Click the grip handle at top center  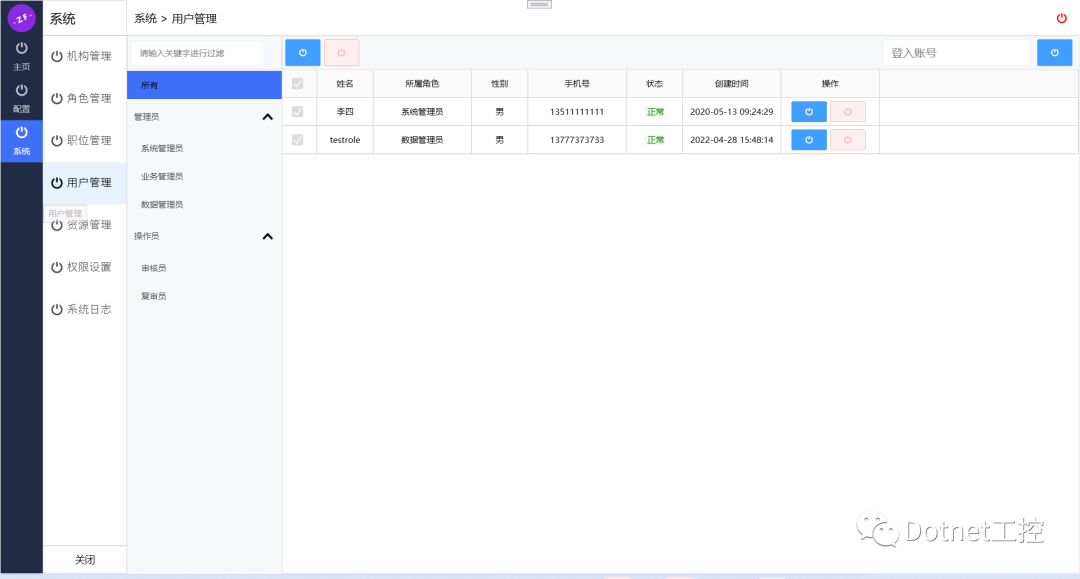[539, 4]
